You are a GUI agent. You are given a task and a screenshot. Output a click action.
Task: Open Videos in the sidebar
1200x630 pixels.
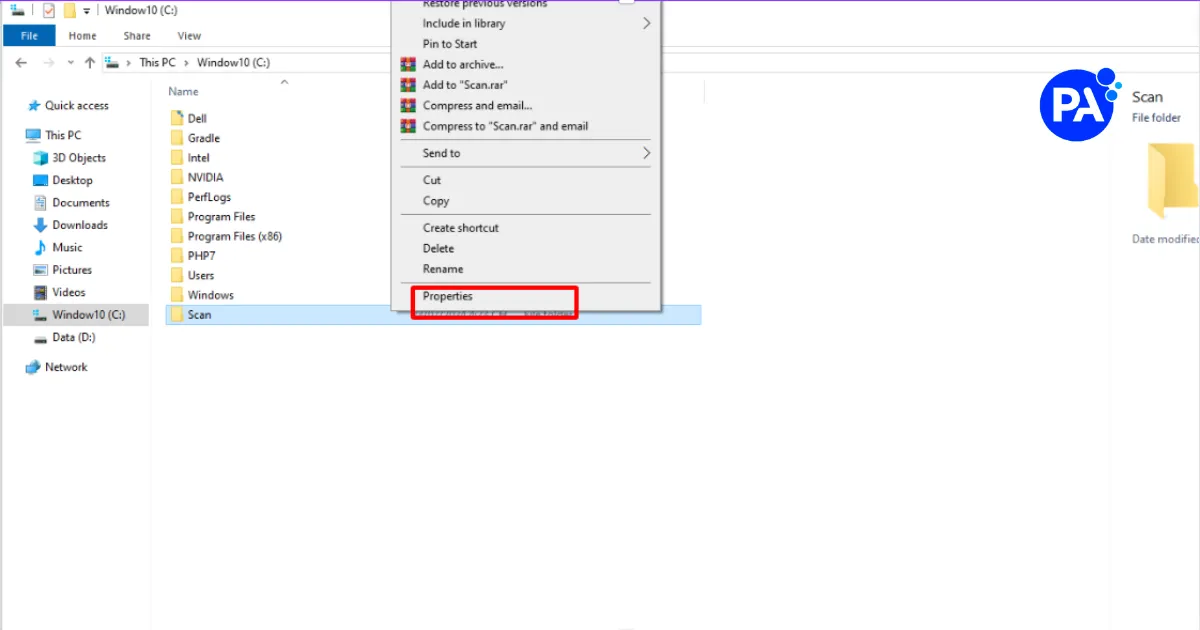59,293
